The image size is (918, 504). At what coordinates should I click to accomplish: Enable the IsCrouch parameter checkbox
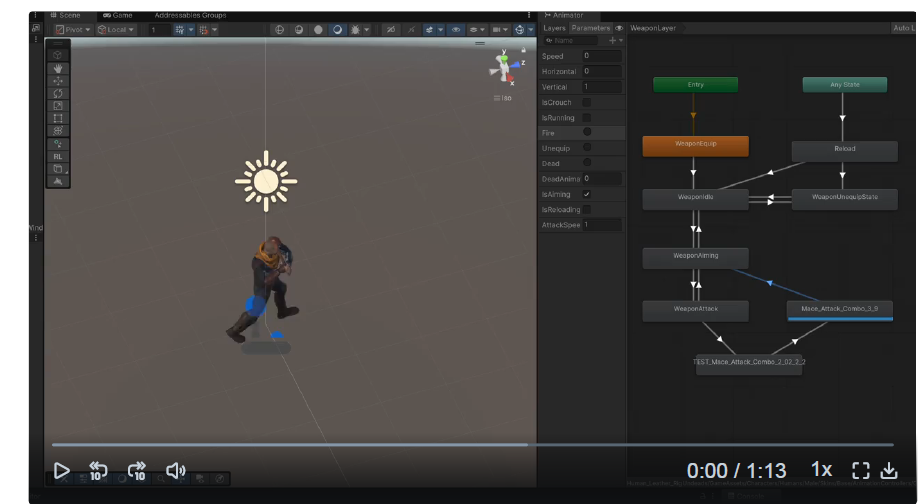tap(587, 102)
